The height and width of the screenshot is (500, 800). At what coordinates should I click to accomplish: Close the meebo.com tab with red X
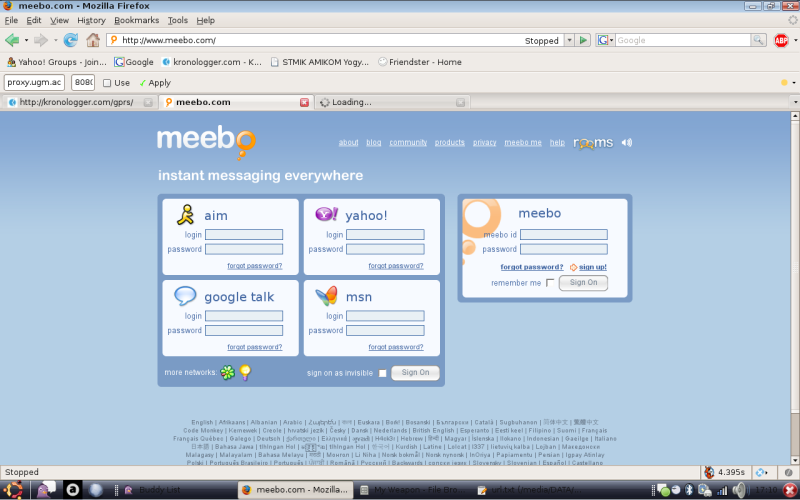305,102
